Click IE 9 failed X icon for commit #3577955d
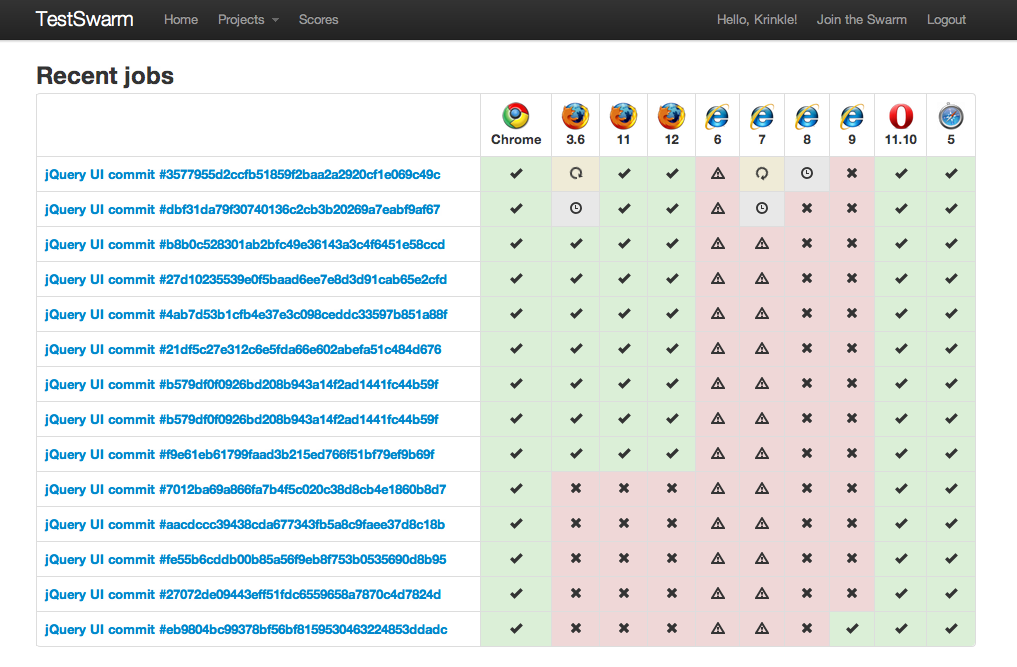This screenshot has width=1017, height=667. [852, 173]
